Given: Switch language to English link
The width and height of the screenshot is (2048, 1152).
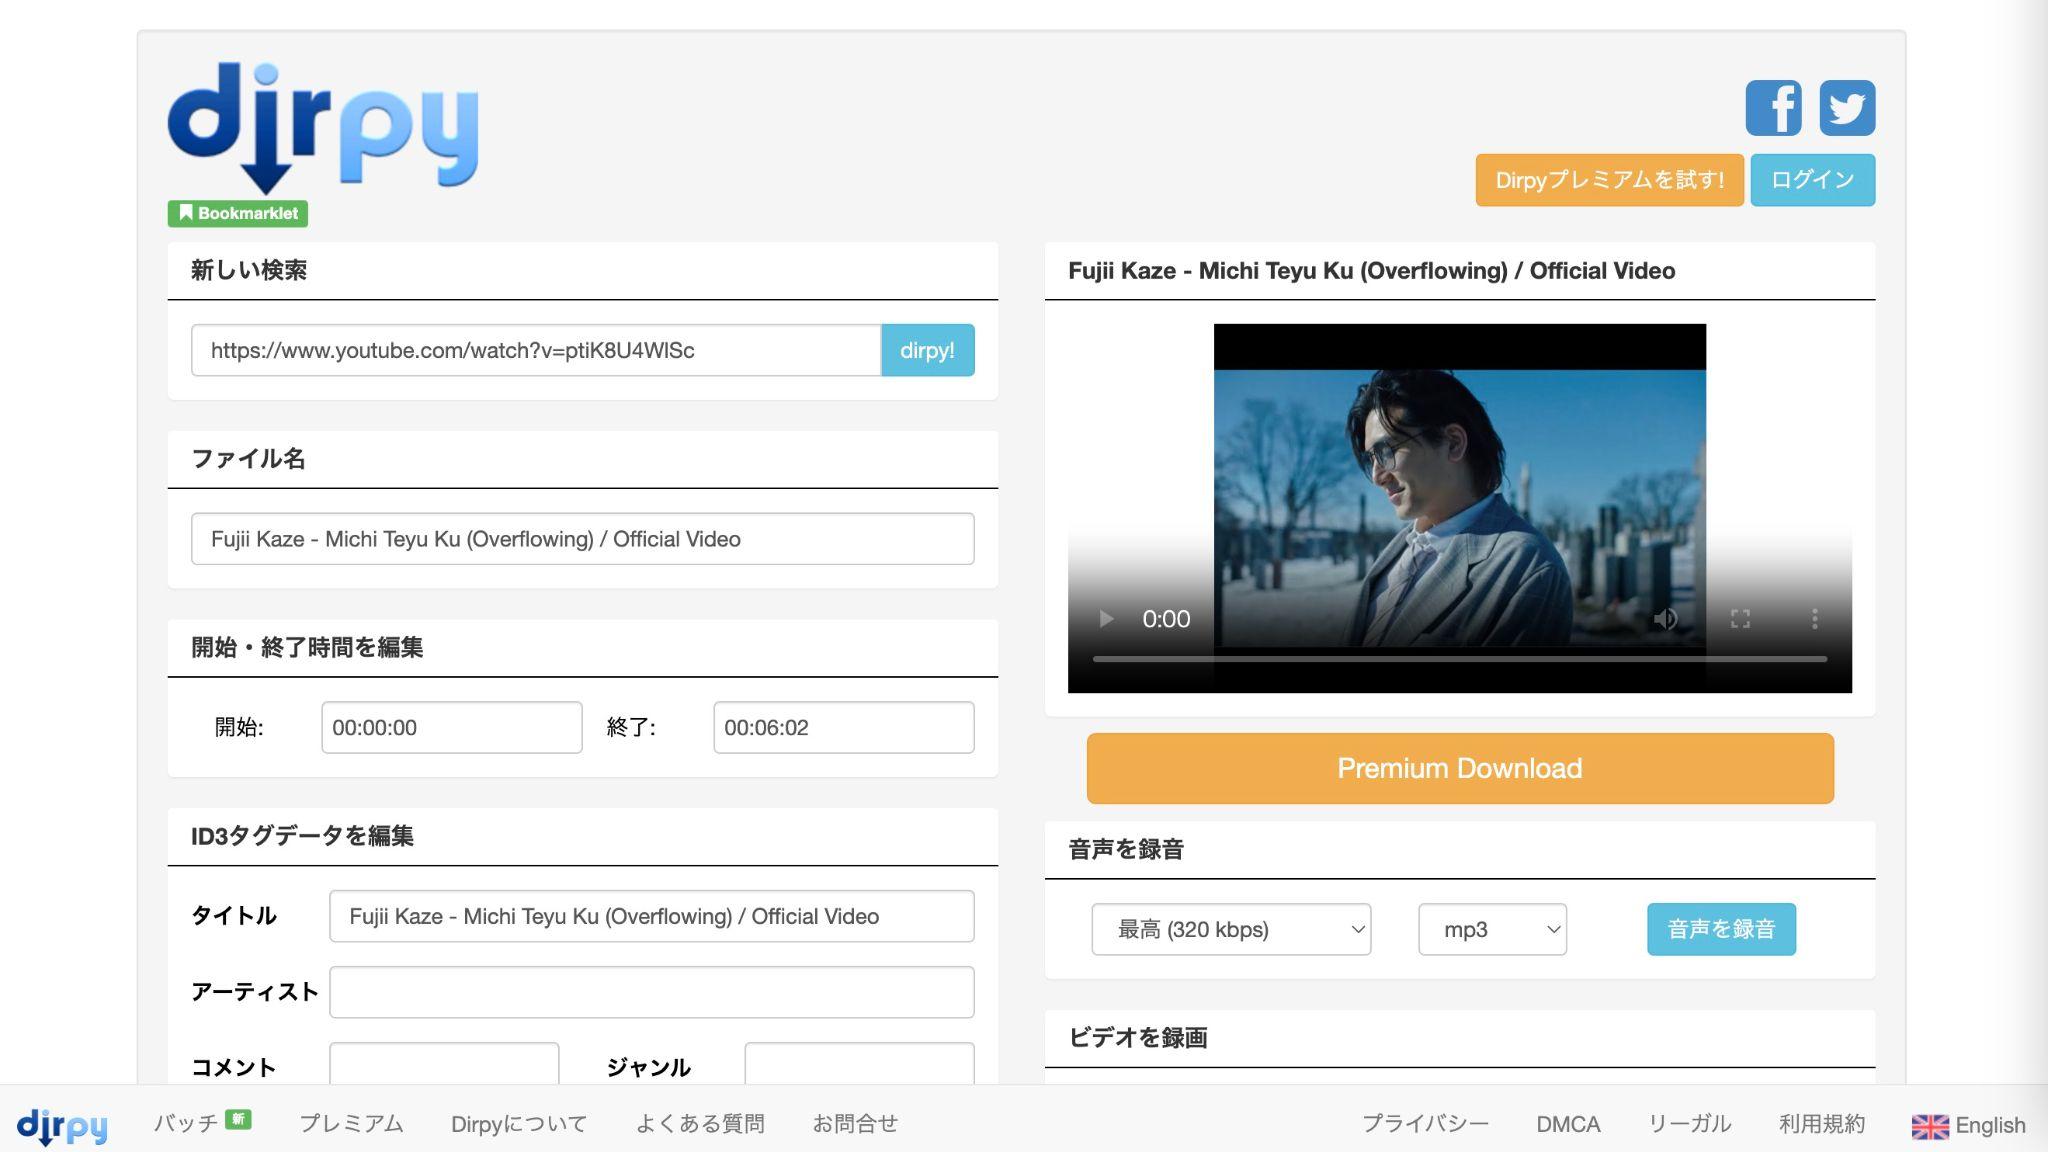Looking at the screenshot, I should pyautogui.click(x=1990, y=1125).
